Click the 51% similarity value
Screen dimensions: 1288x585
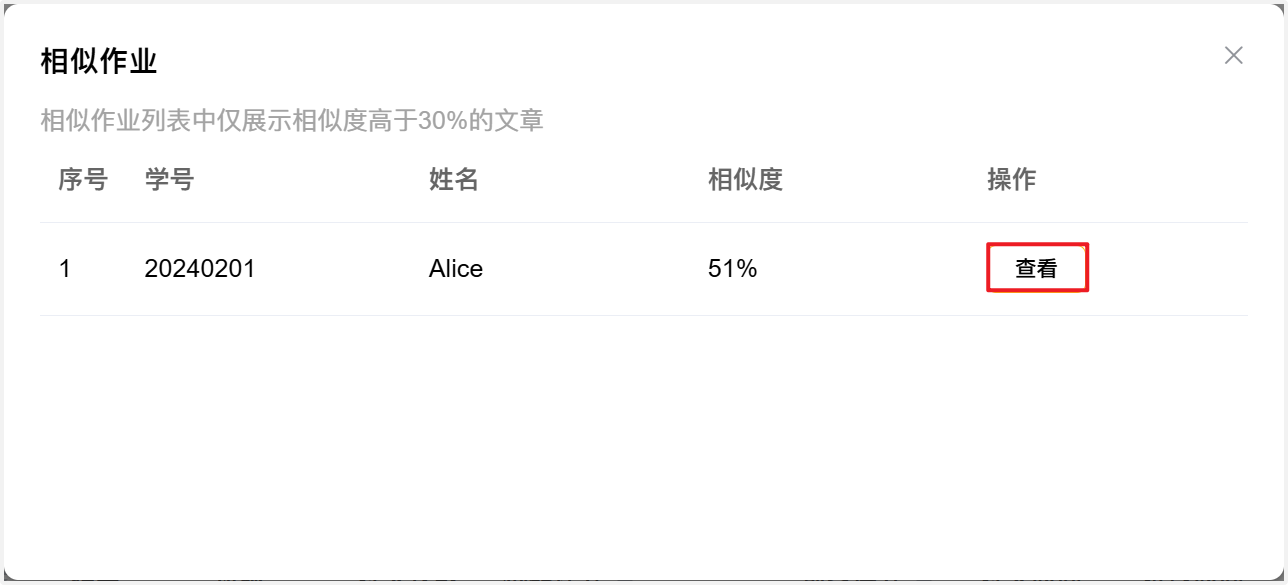point(732,269)
